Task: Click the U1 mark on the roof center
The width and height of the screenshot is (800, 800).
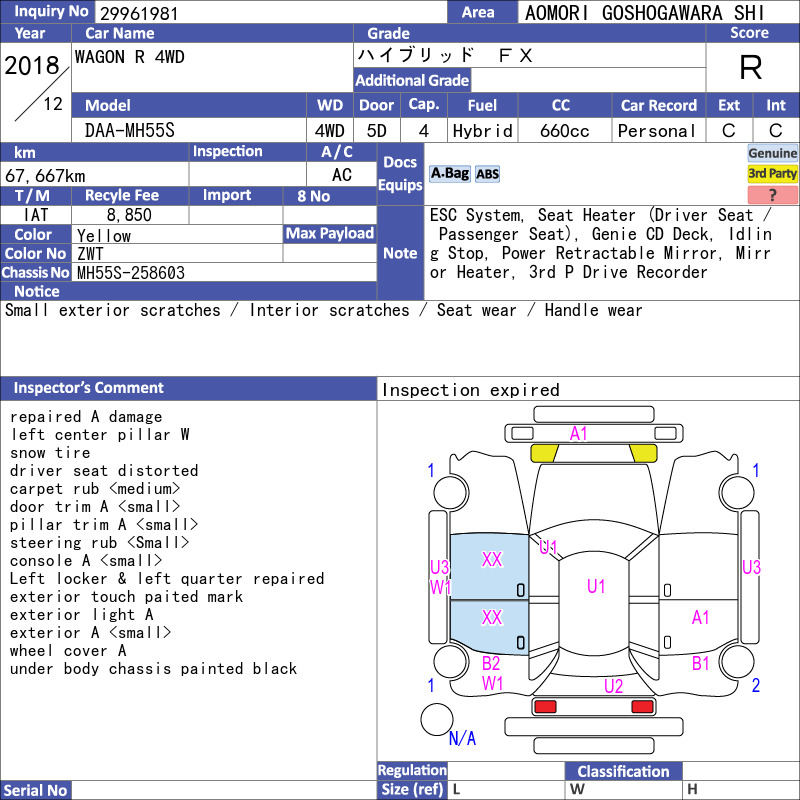Action: point(596,586)
